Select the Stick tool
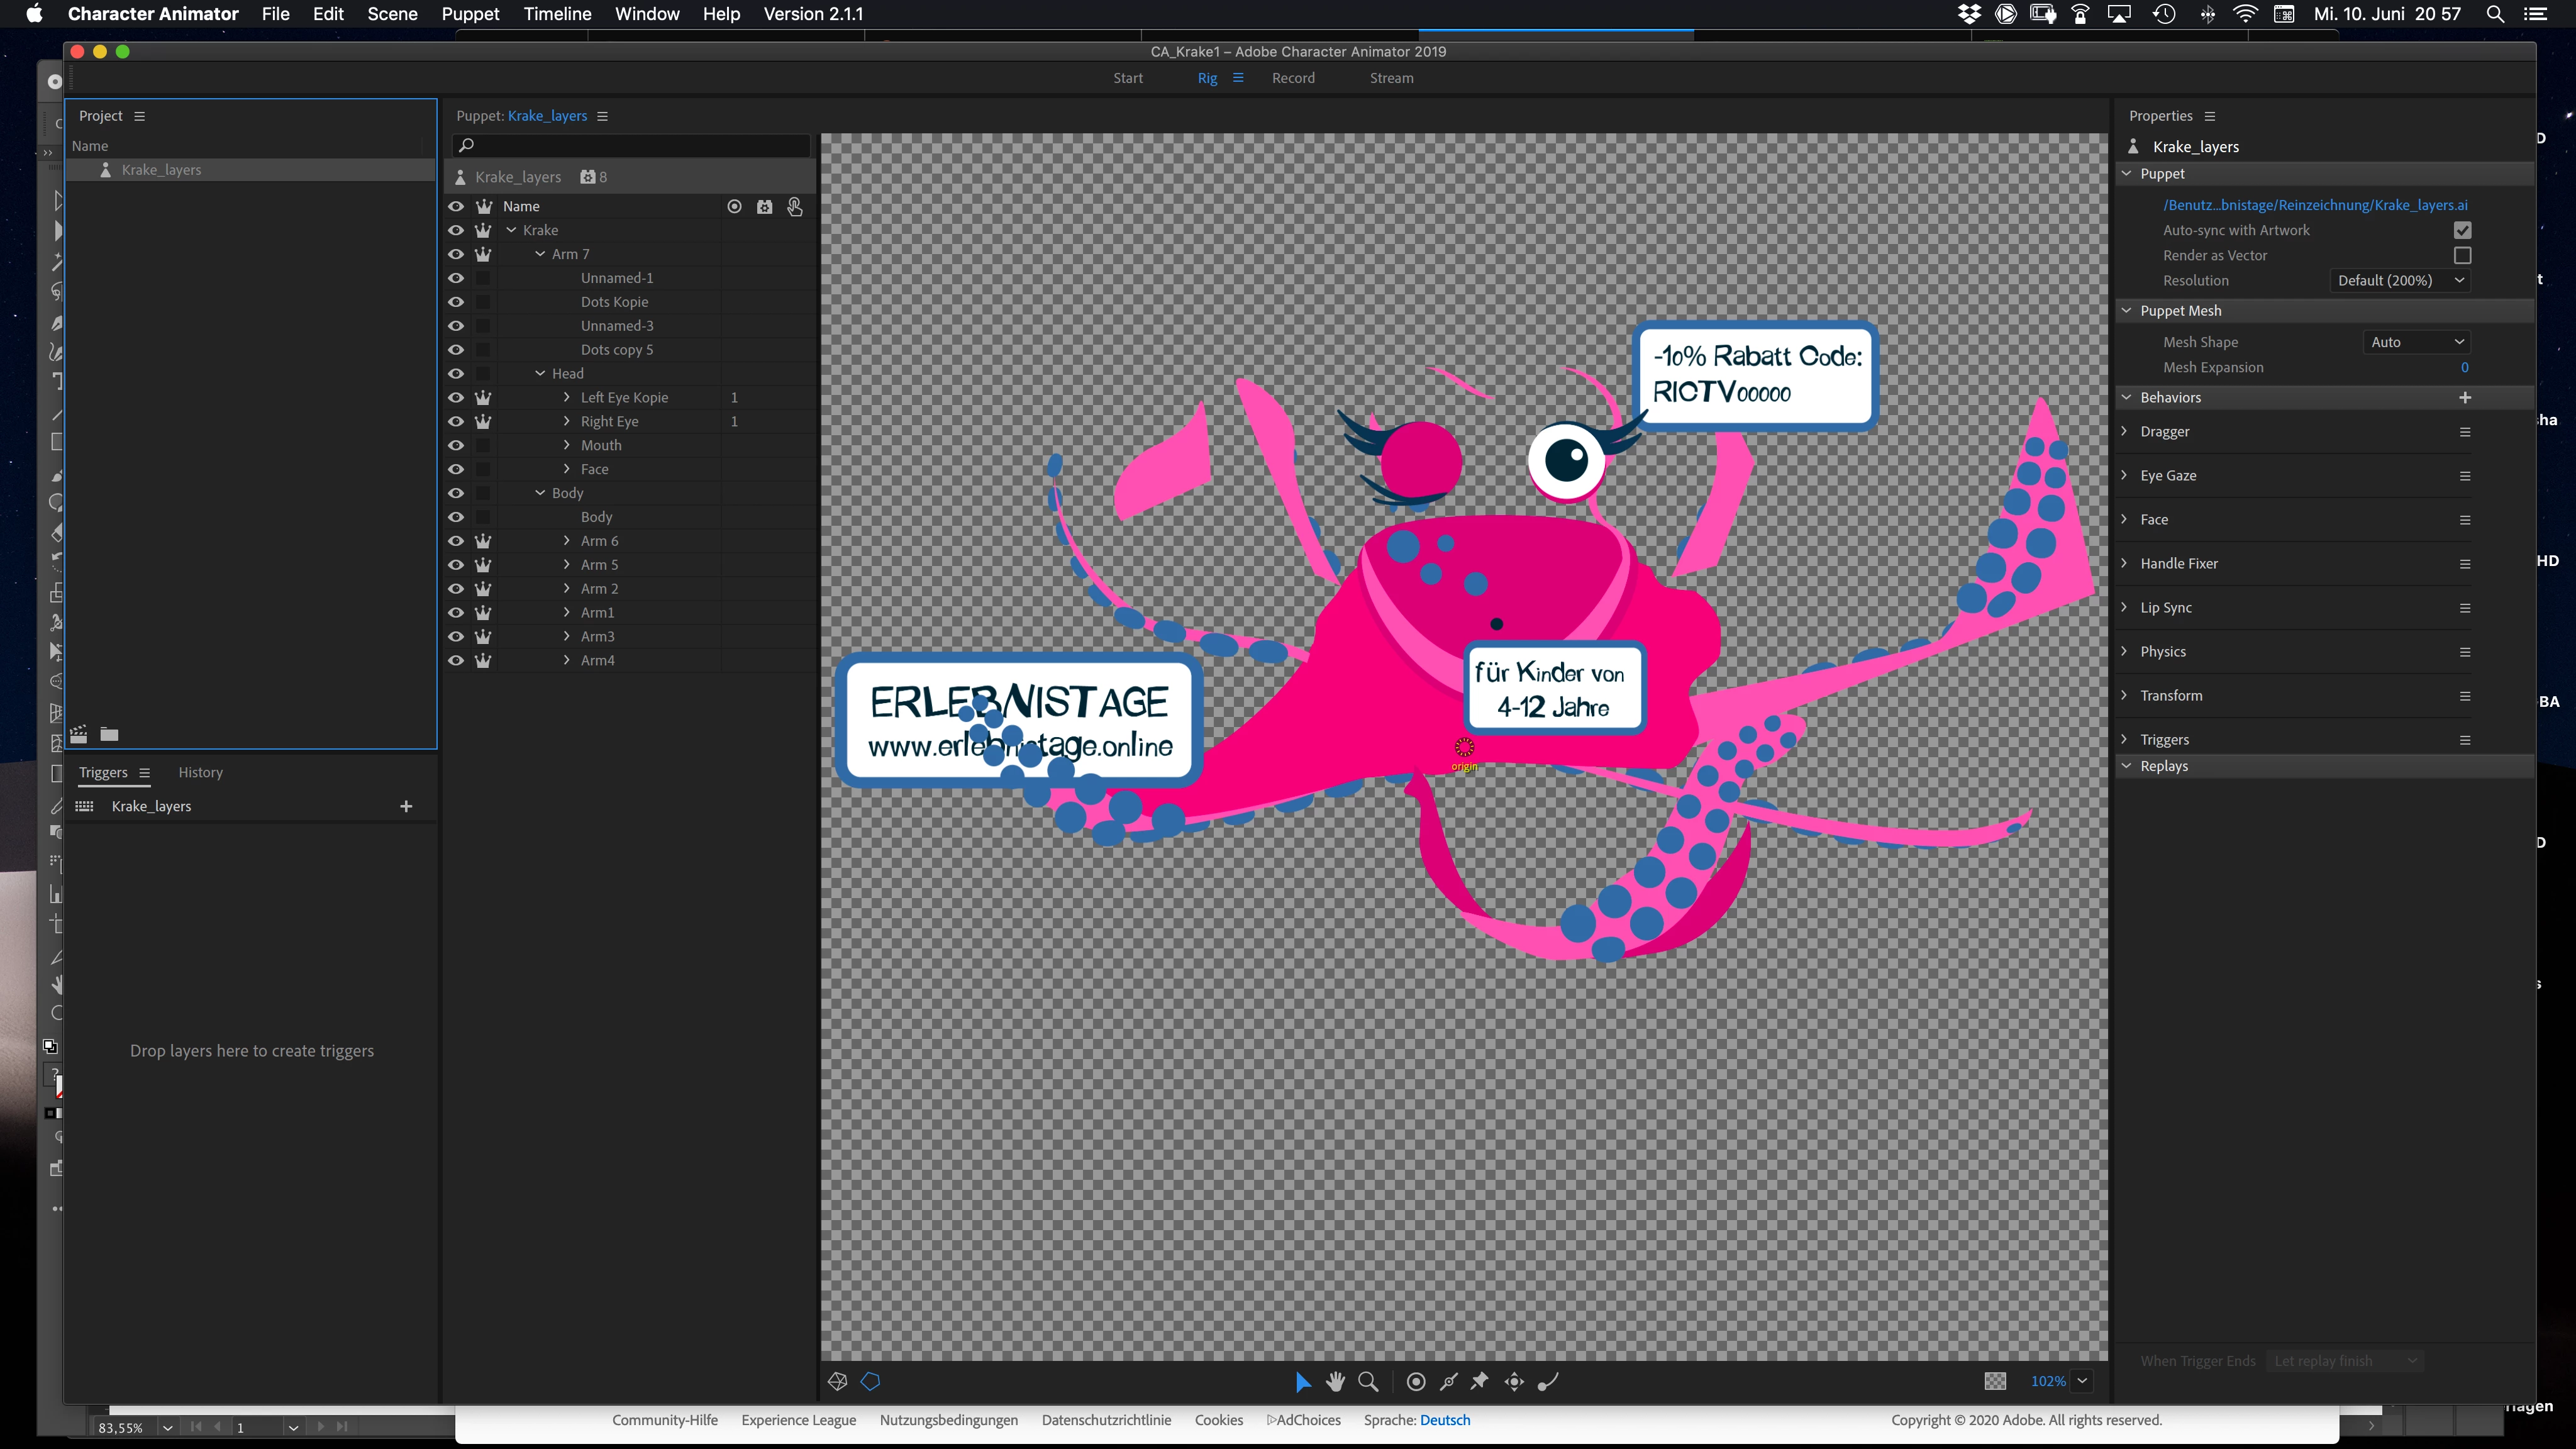Viewport: 2576px width, 1449px height. pyautogui.click(x=1448, y=1381)
